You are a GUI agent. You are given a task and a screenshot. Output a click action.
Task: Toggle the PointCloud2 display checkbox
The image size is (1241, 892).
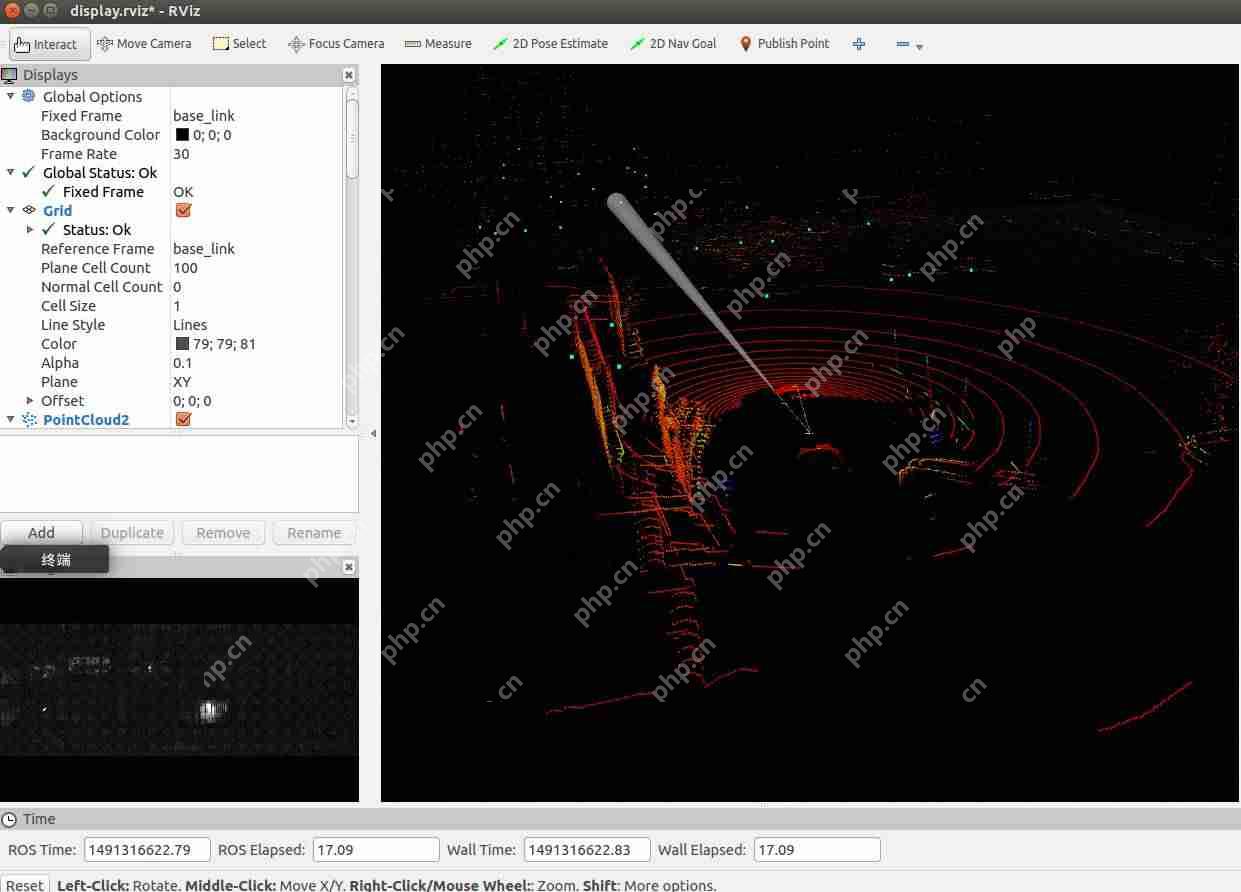coord(183,420)
